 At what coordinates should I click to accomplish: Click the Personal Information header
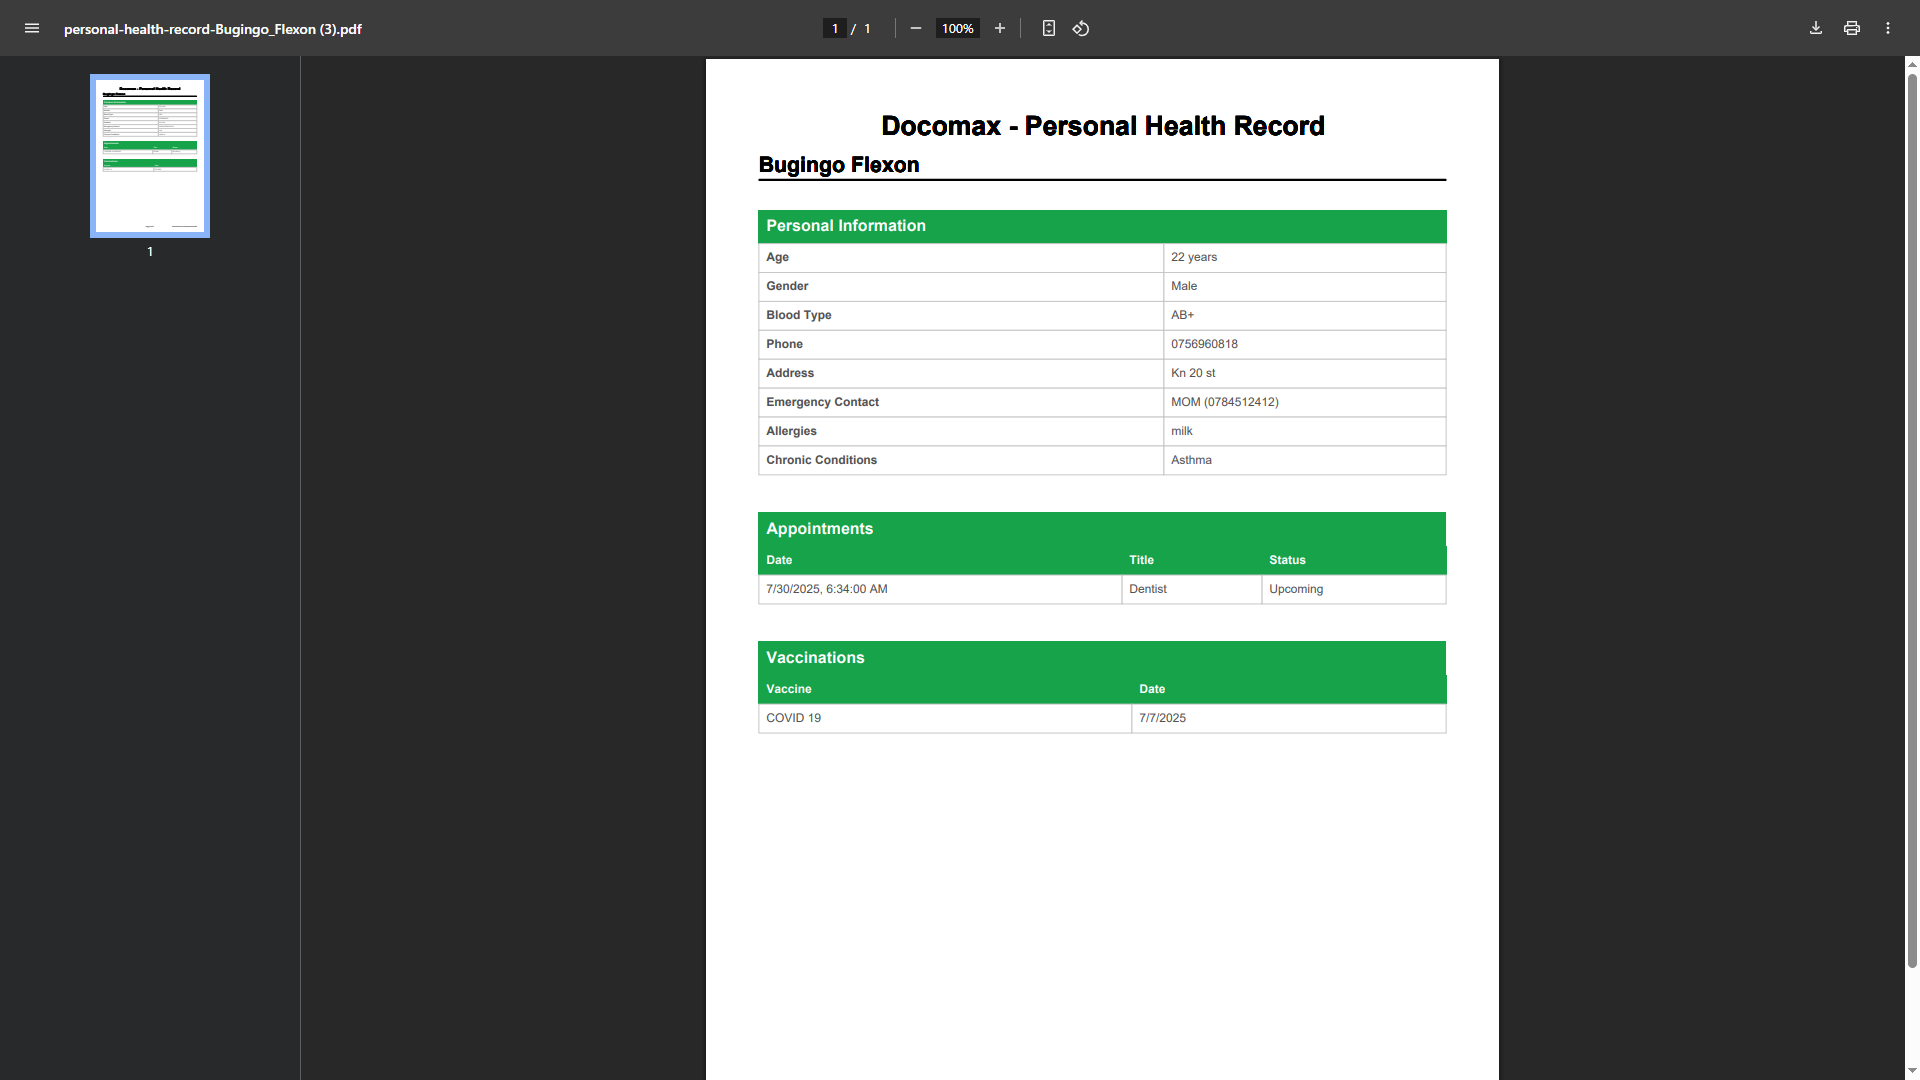point(846,226)
